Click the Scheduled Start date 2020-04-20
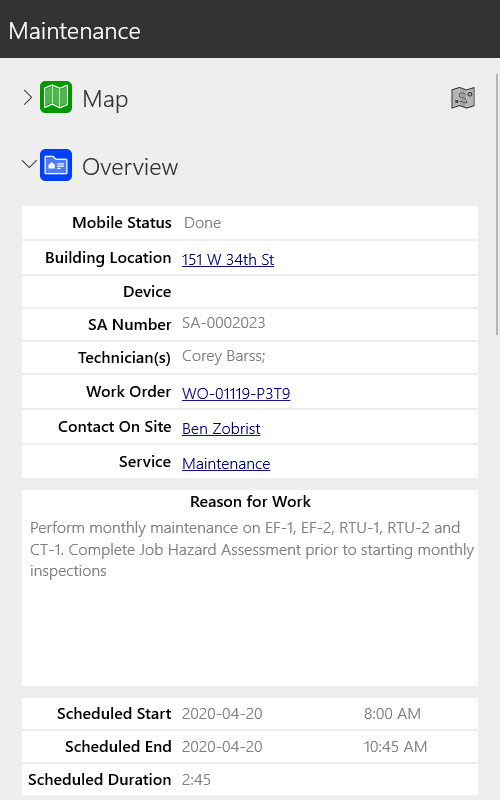This screenshot has height=800, width=500. pyautogui.click(x=222, y=713)
